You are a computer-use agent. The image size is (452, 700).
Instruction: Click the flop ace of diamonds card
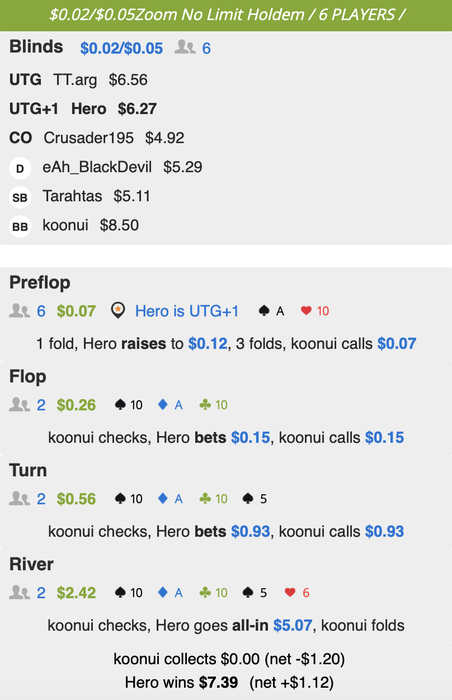point(170,405)
